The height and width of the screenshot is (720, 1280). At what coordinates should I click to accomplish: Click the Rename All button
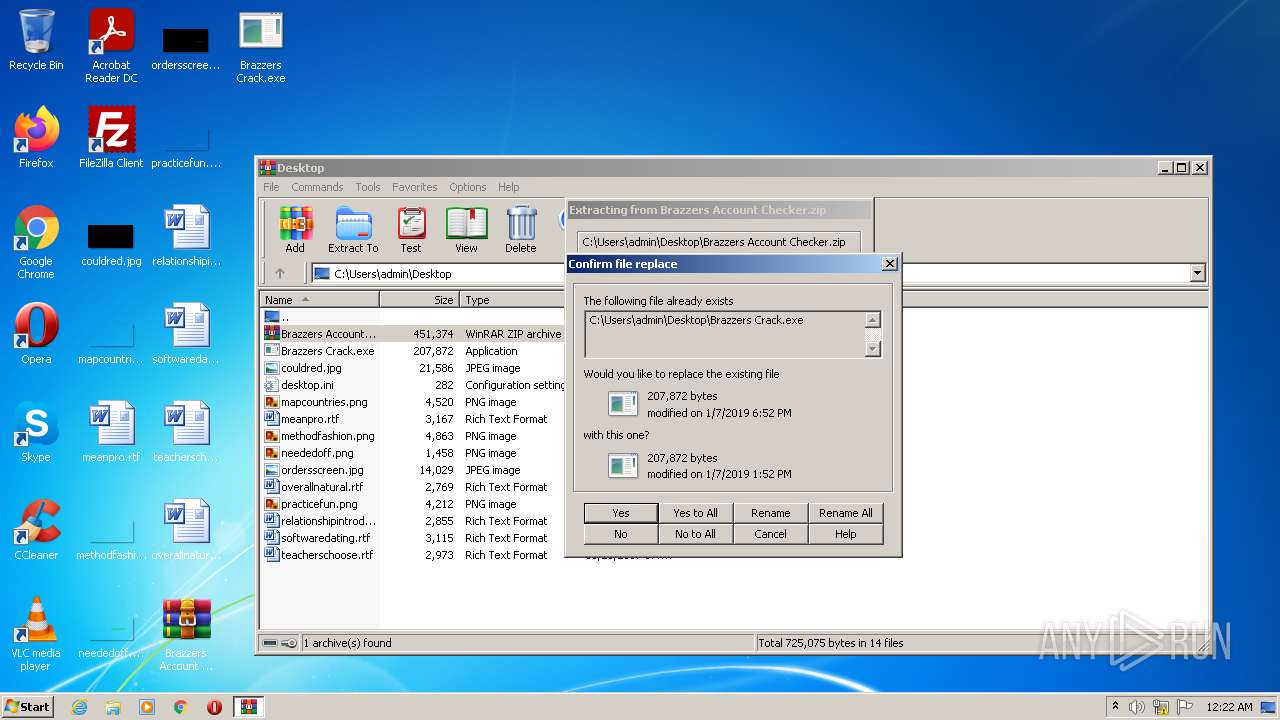845,513
